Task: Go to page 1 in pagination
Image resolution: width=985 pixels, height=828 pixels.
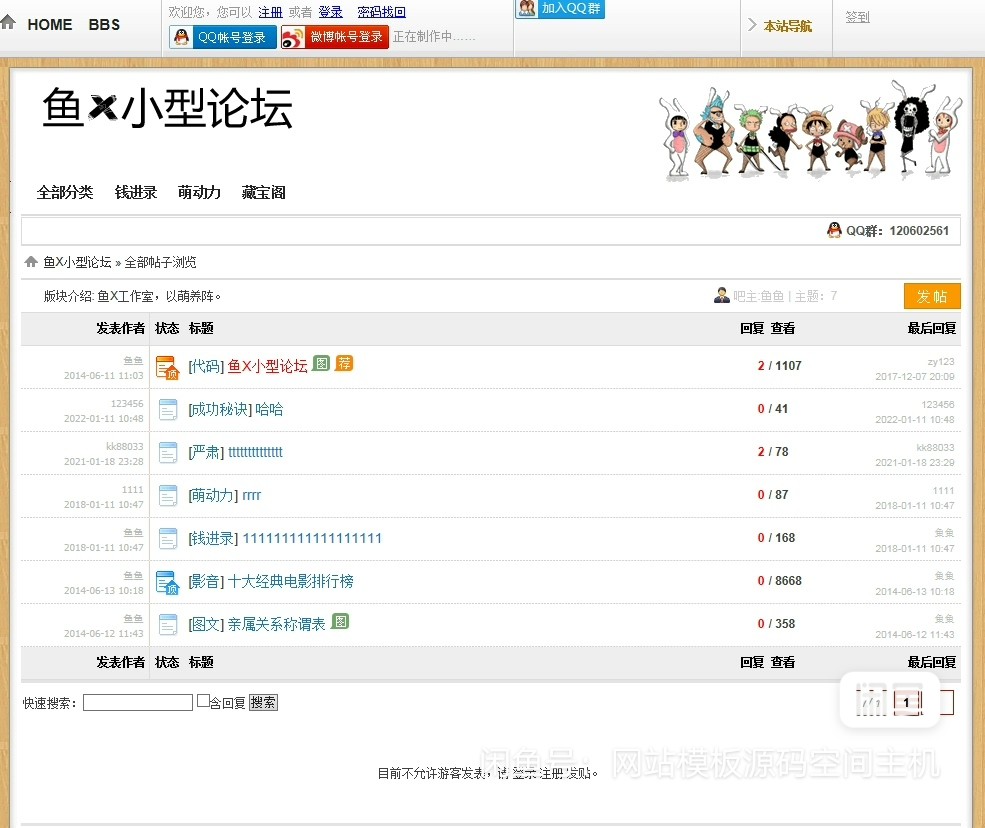Action: (x=906, y=702)
